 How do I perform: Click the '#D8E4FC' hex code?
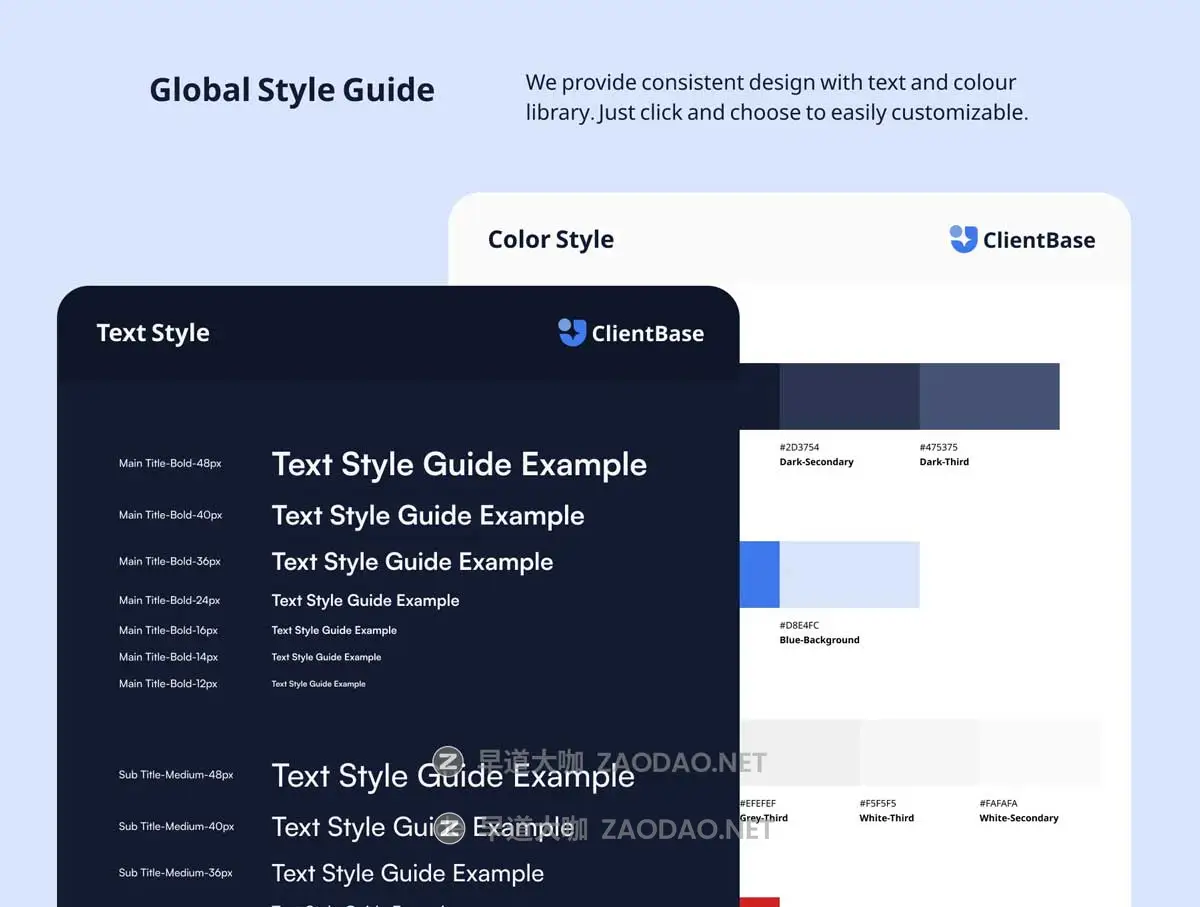(799, 625)
